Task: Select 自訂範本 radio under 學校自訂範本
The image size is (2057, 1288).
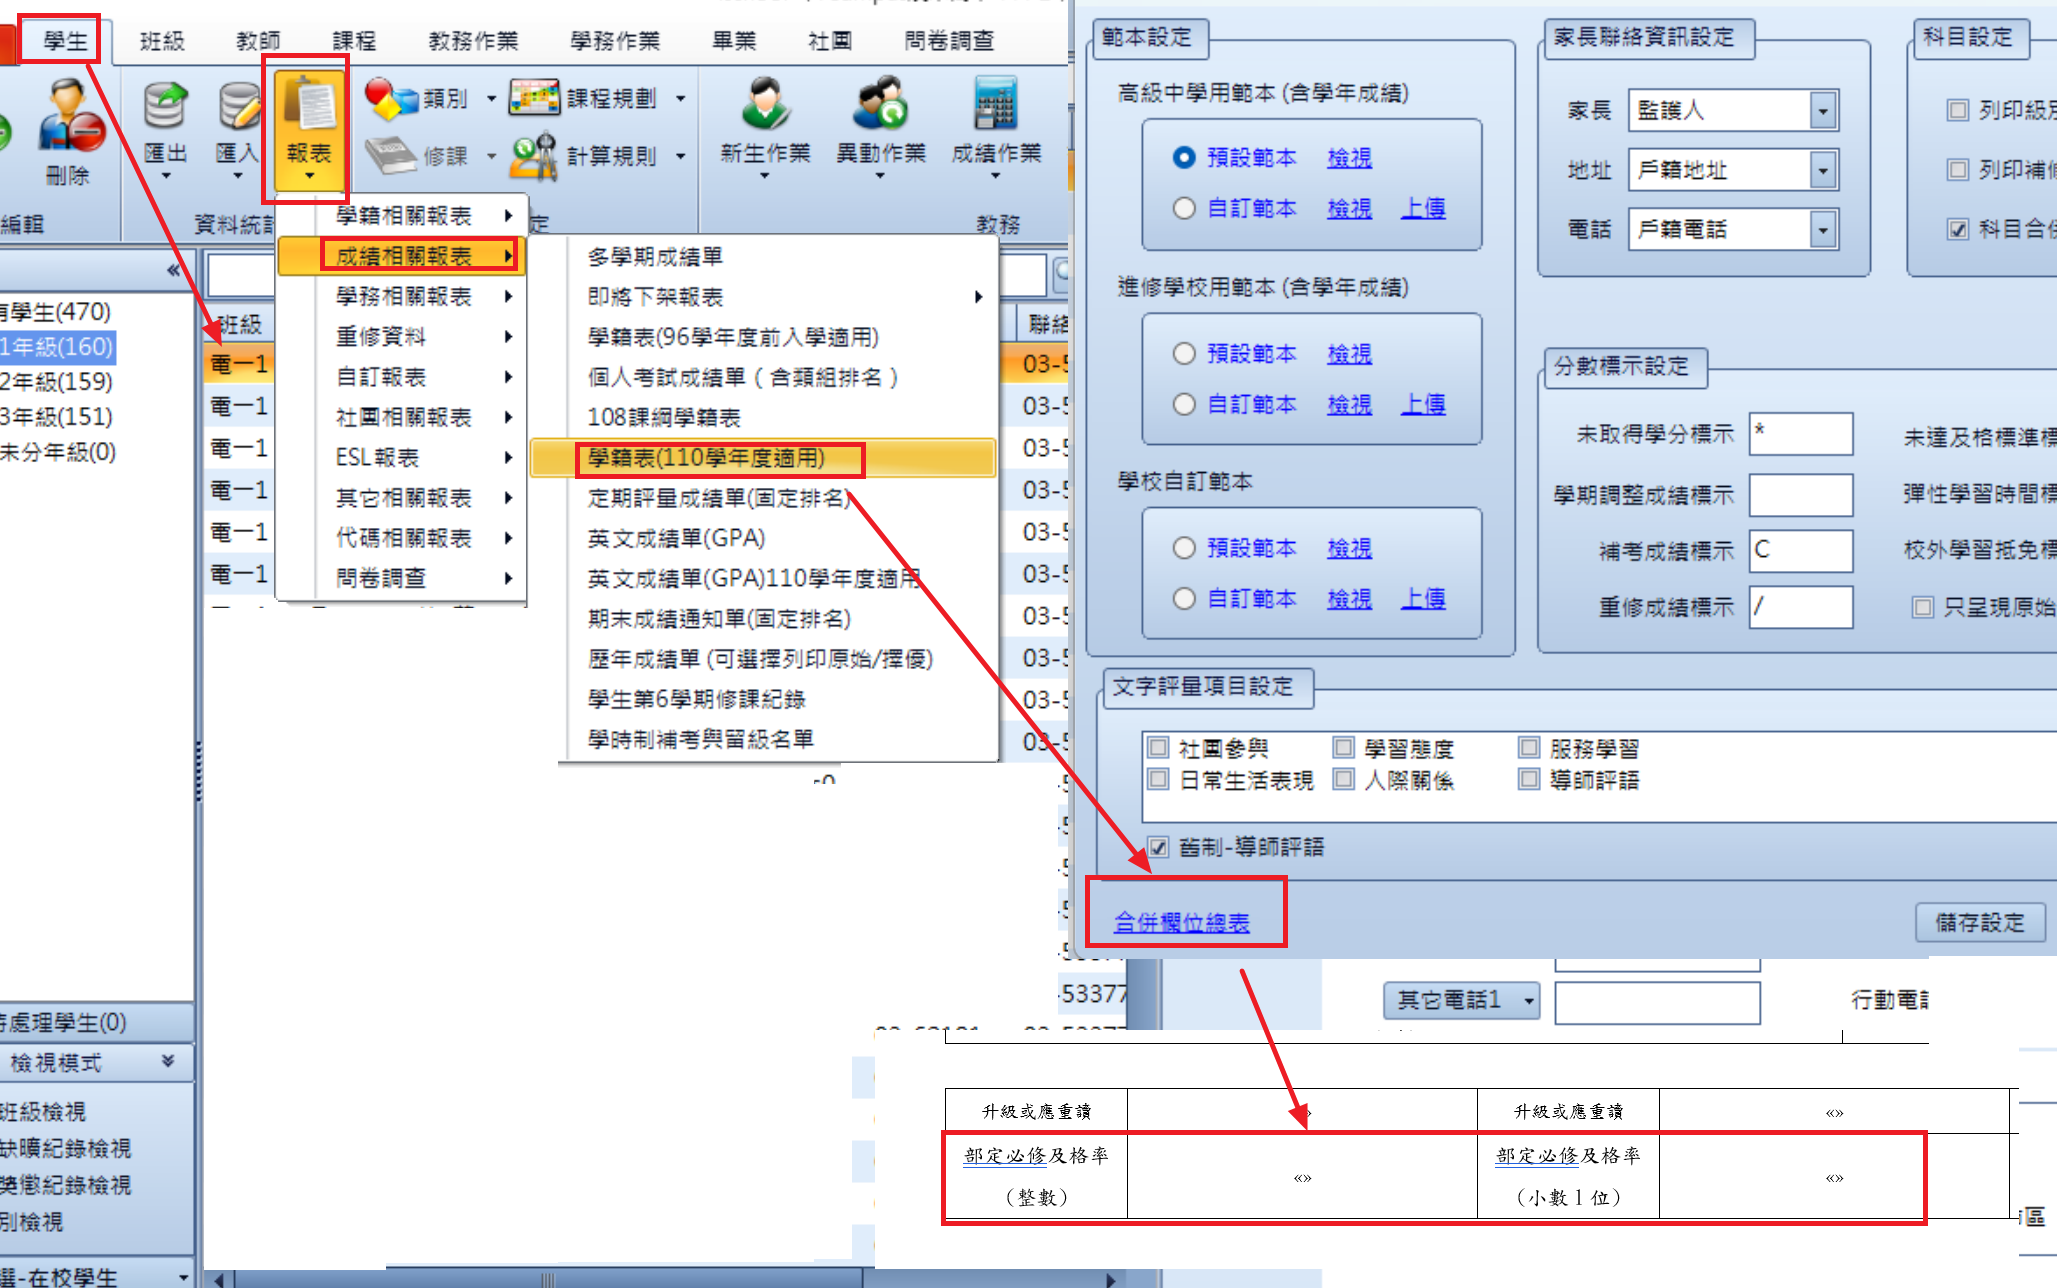Action: (1184, 598)
